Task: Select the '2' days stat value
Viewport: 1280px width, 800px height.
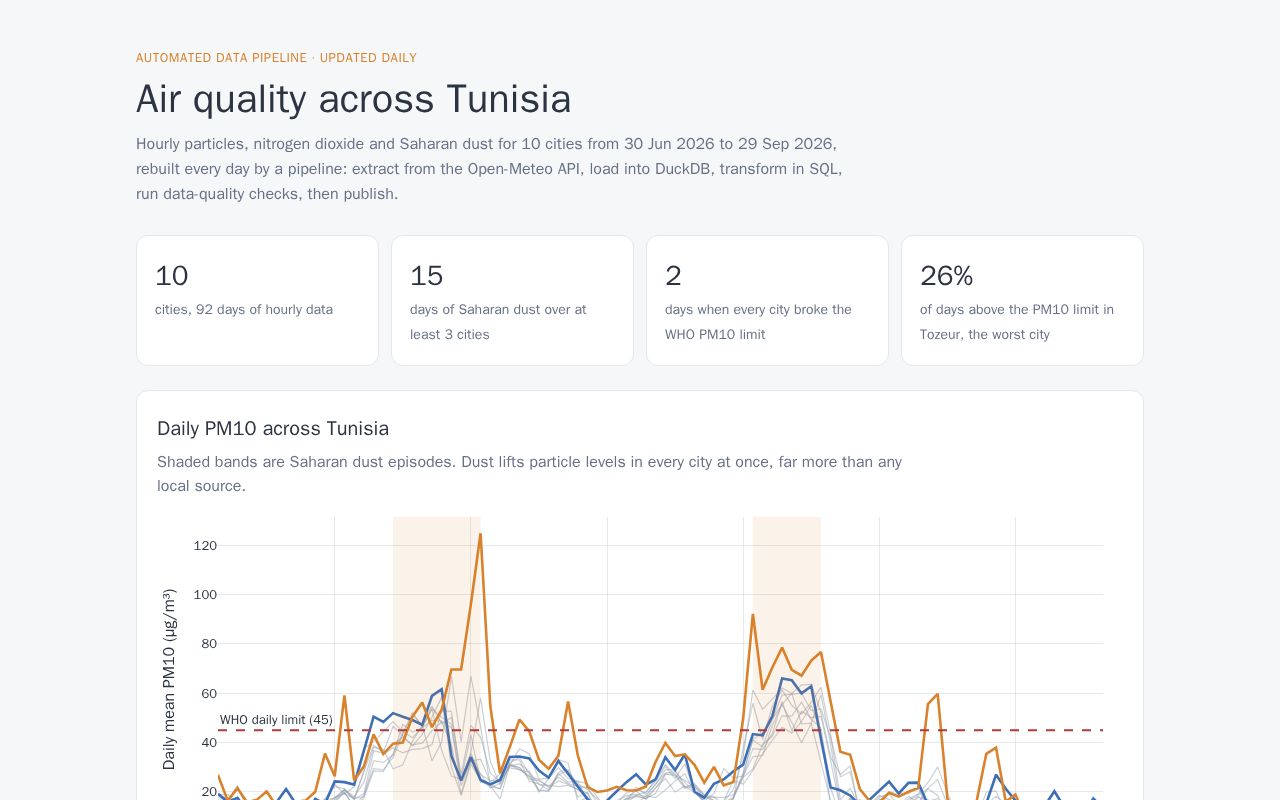Action: (x=673, y=276)
